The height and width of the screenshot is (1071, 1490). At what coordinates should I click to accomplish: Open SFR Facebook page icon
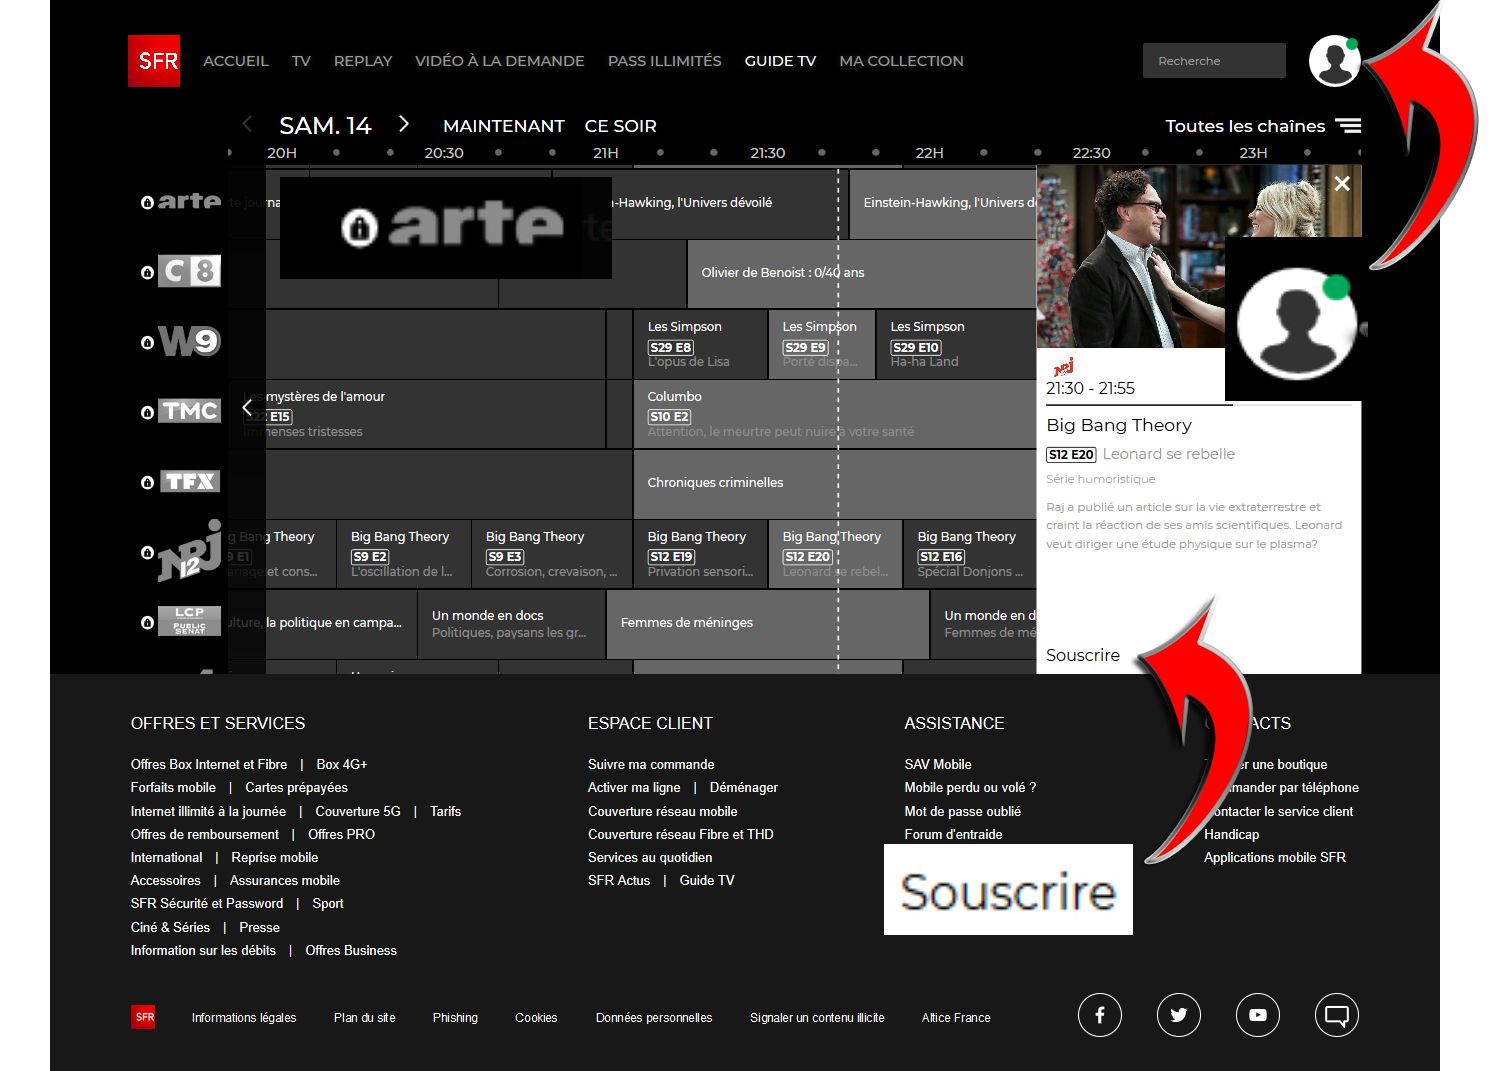(x=1099, y=1016)
